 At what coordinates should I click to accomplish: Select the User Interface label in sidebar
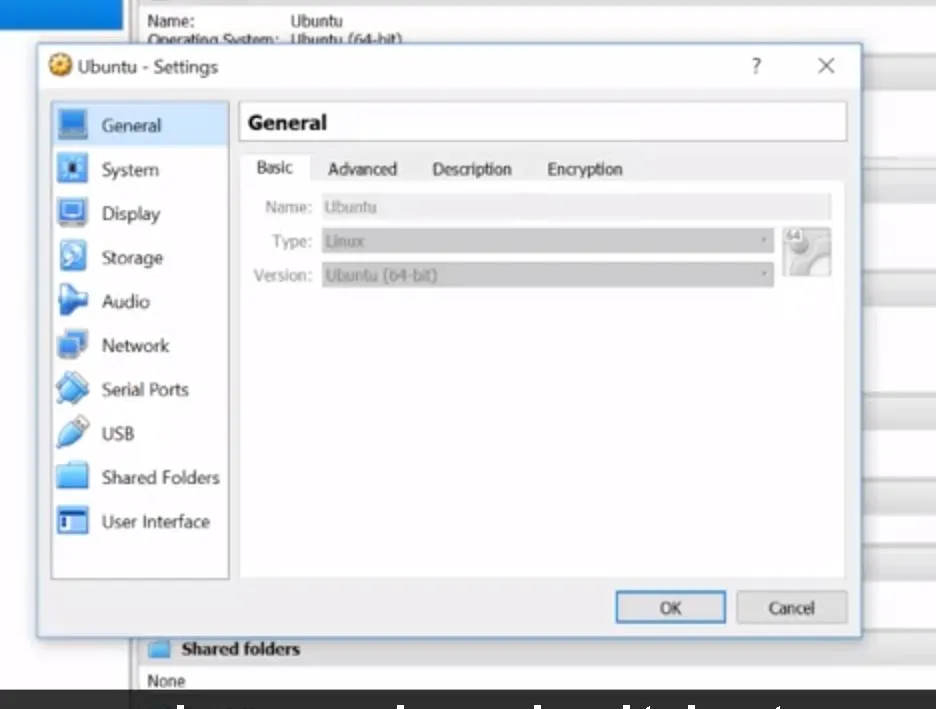(156, 522)
